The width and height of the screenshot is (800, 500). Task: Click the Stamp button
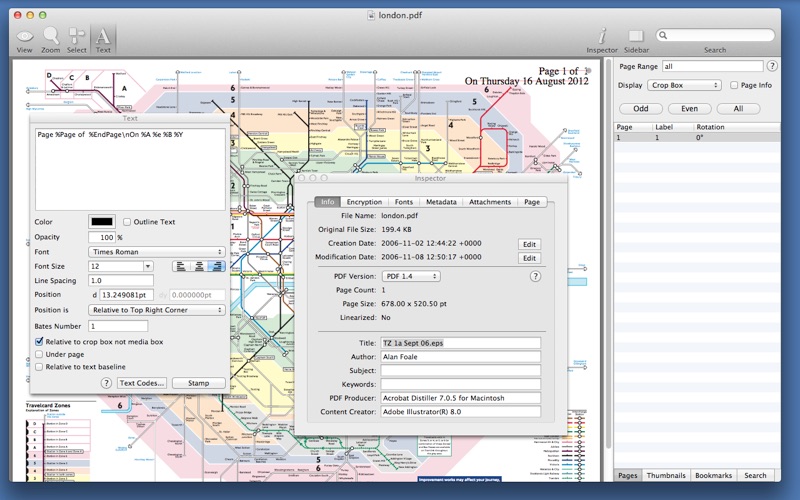[198, 383]
